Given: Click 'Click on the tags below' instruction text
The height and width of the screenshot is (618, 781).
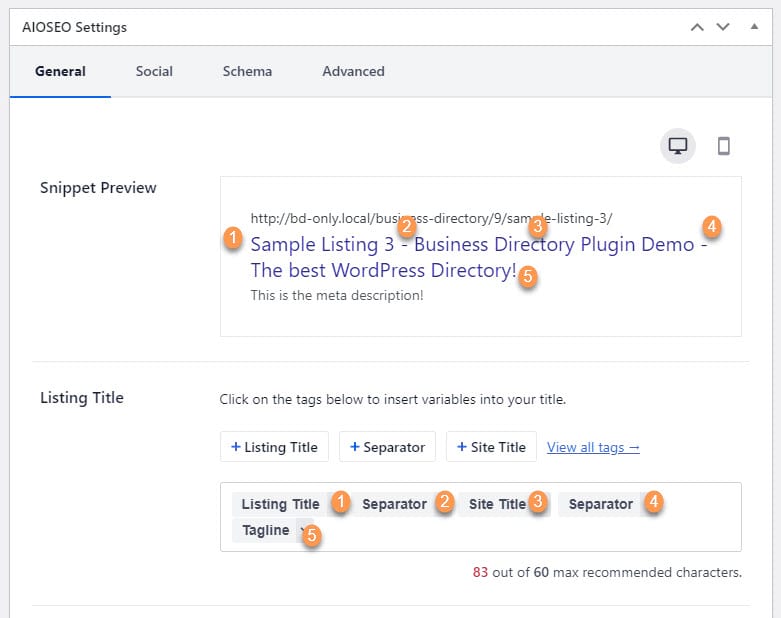Looking at the screenshot, I should tap(392, 399).
